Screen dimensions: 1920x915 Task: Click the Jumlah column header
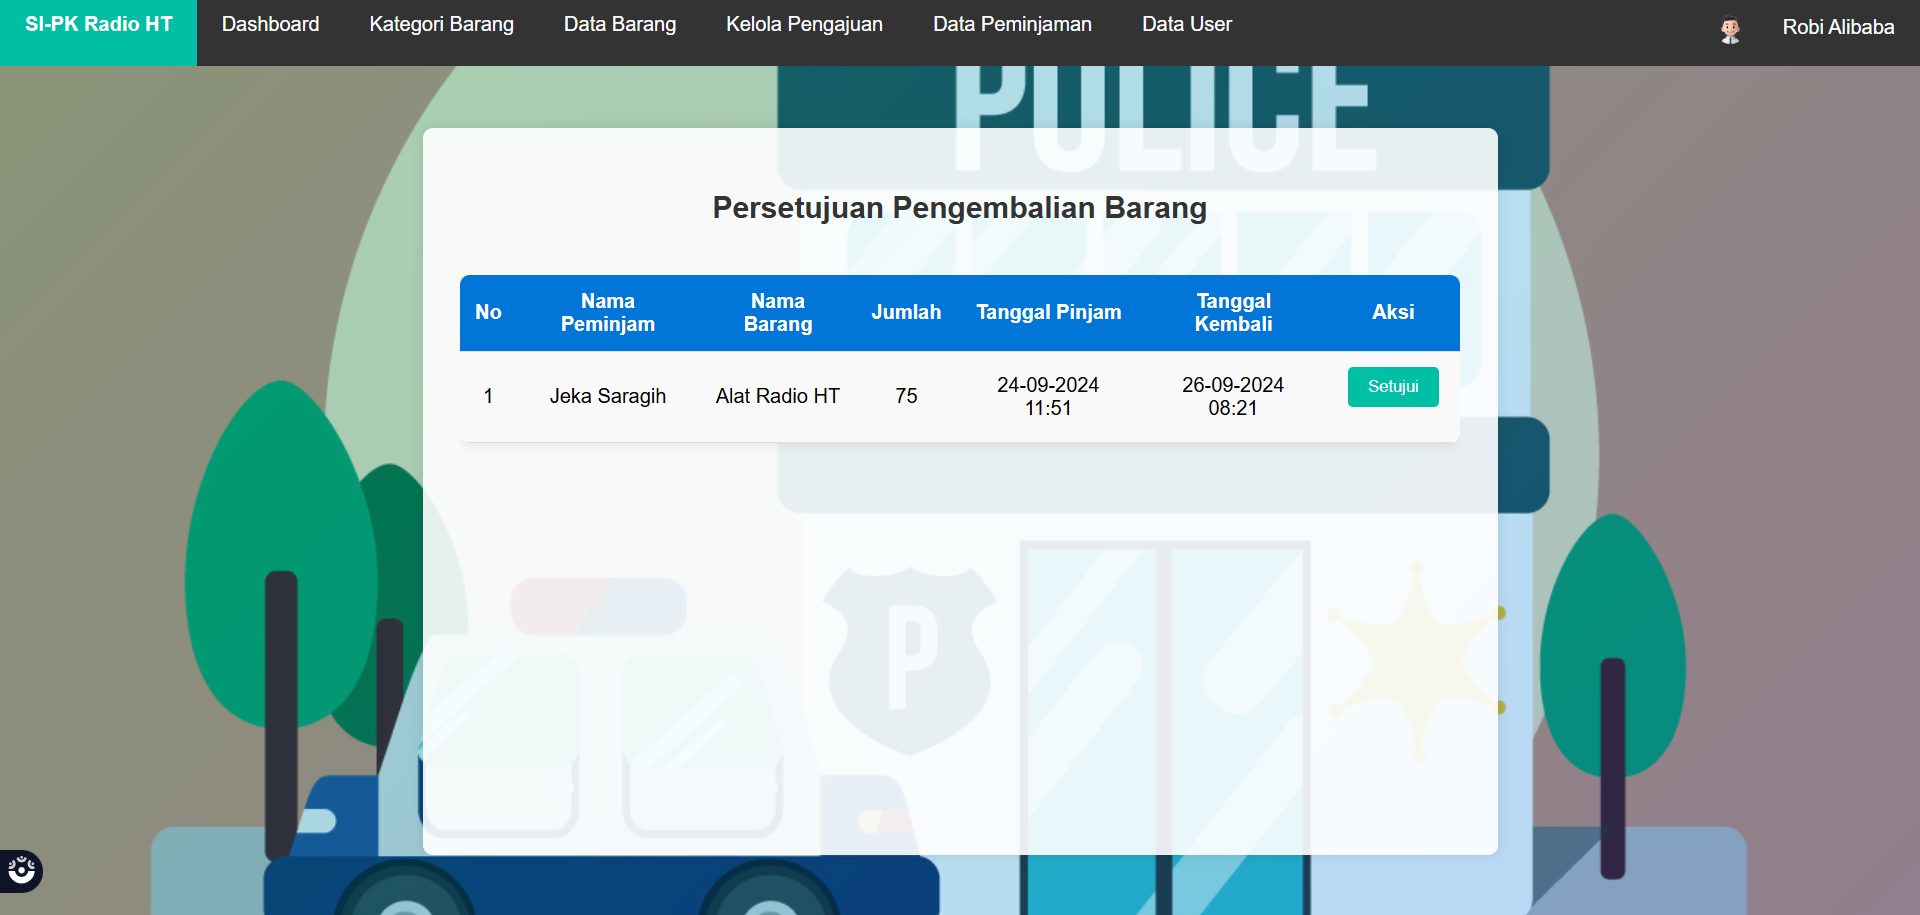tap(906, 312)
